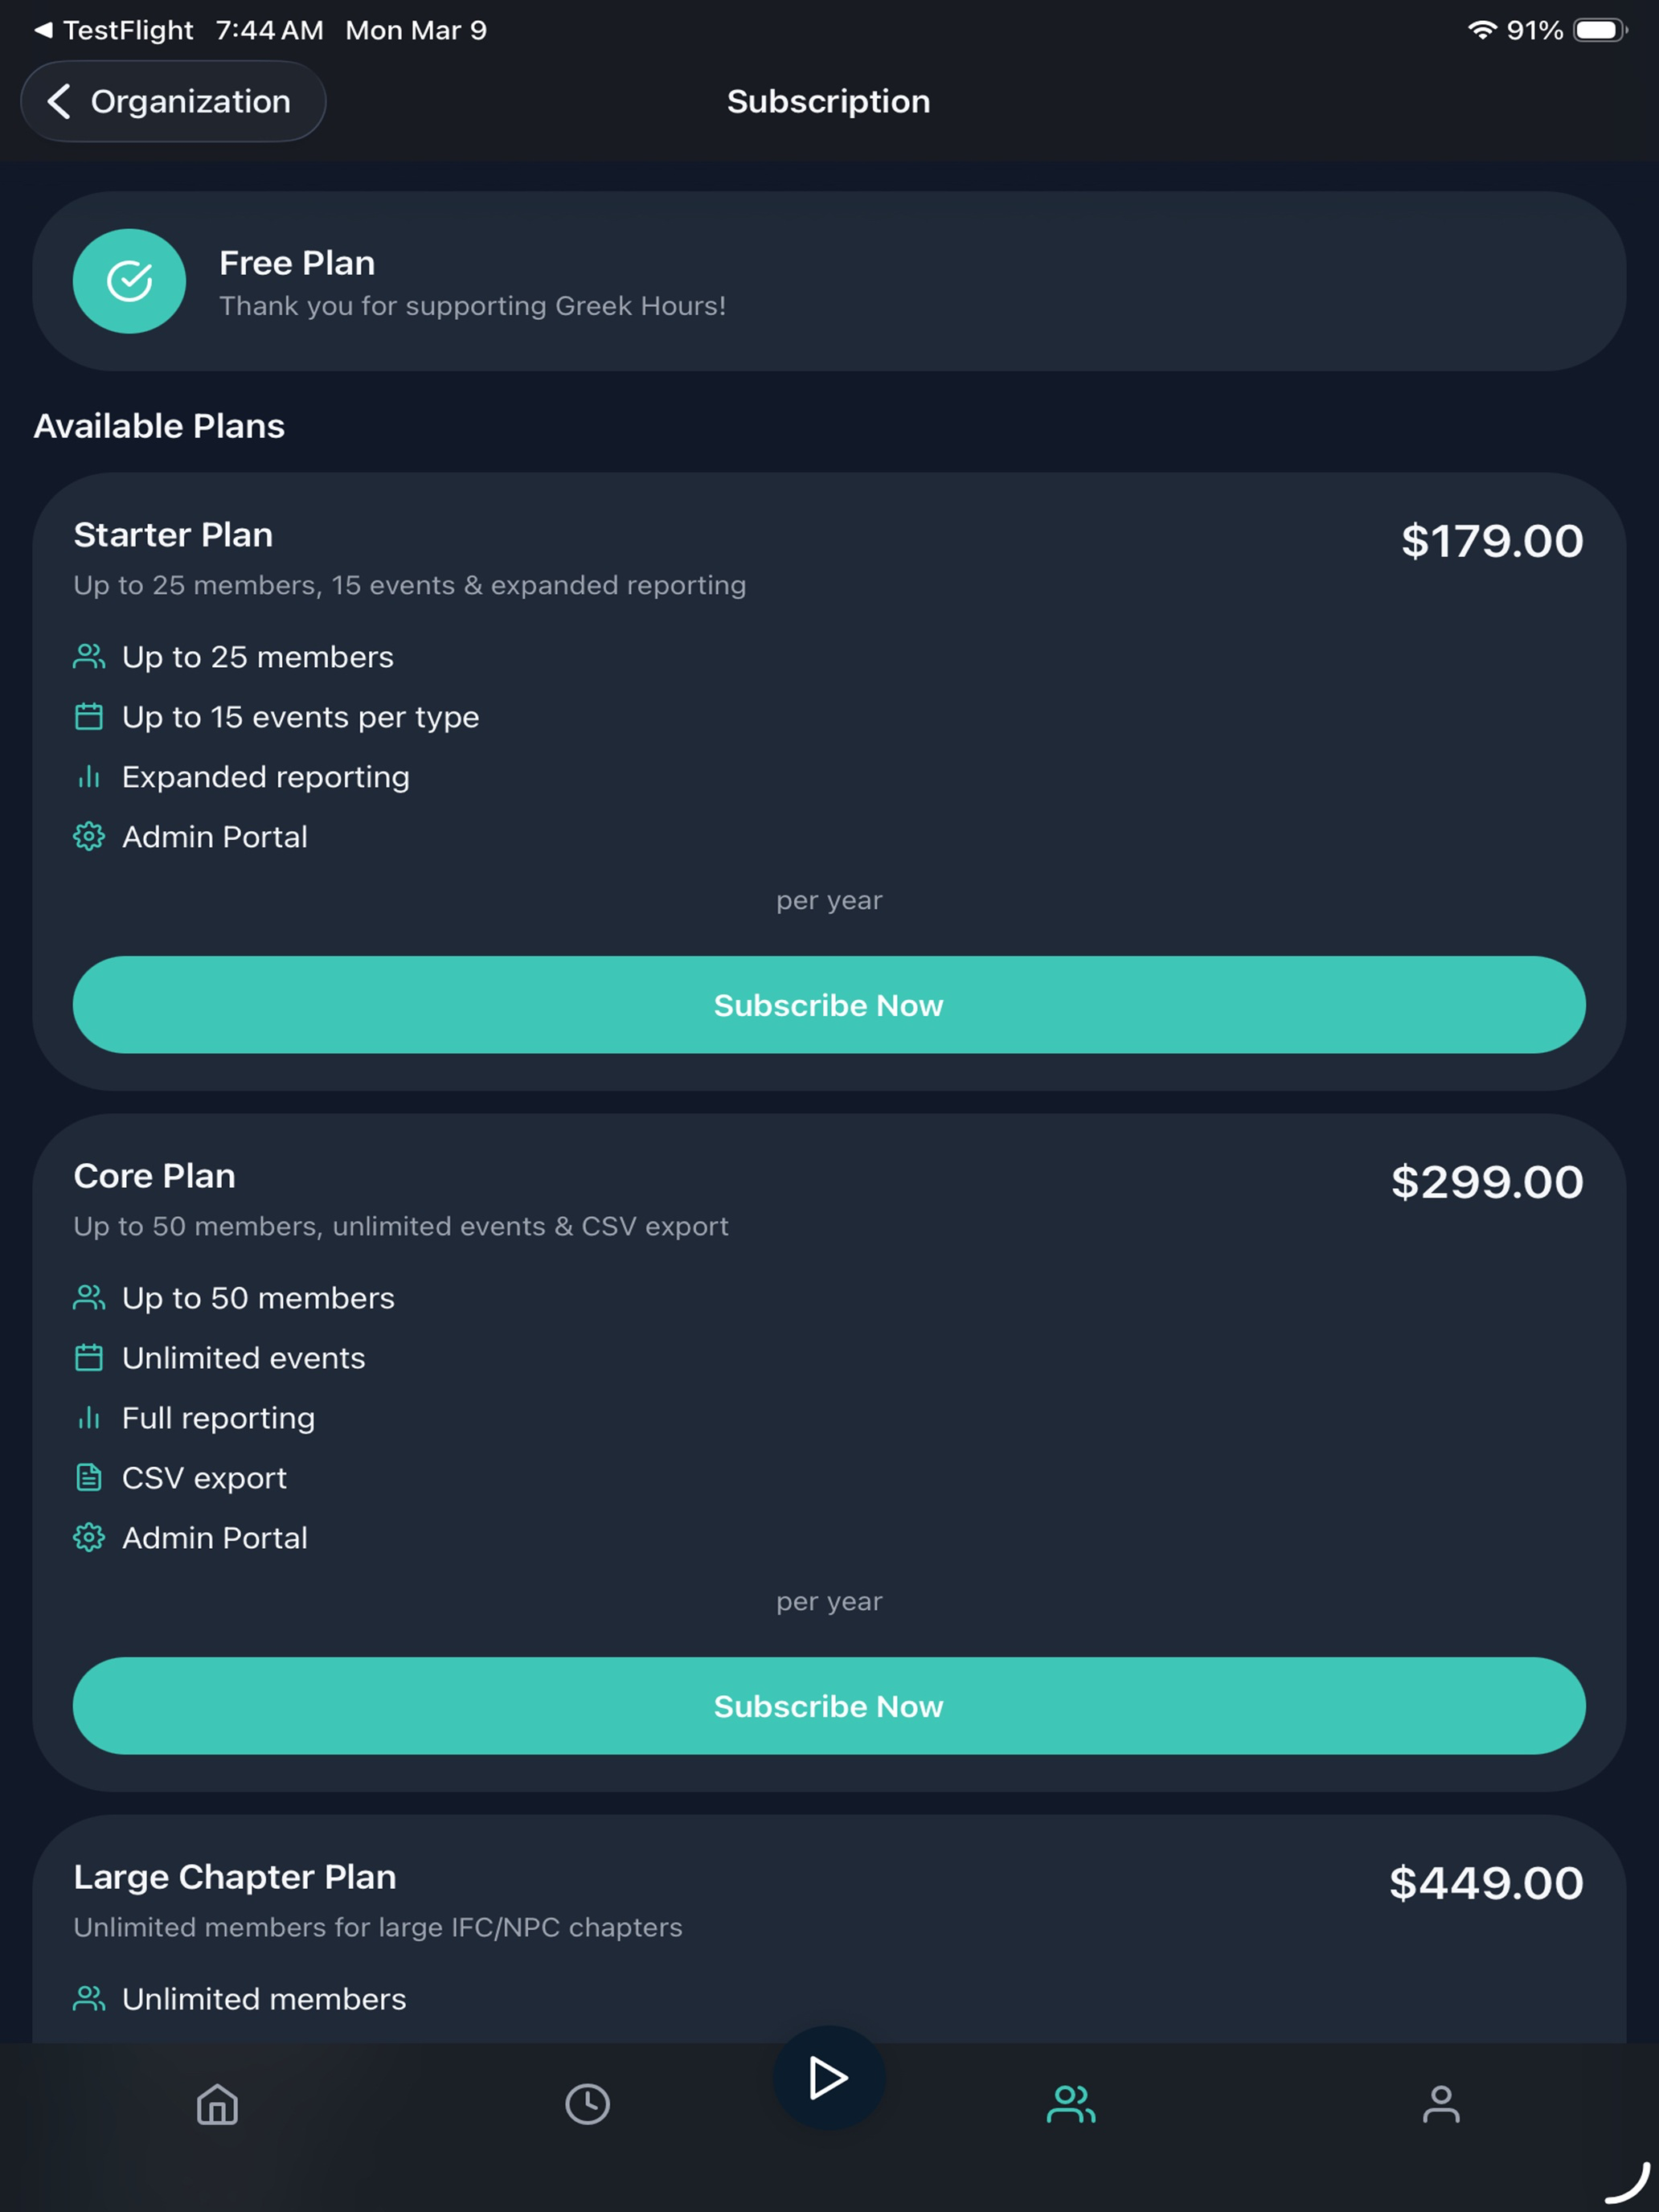Tap the Core Plan $299.00 price
Screen dimensions: 1659x2212
pyautogui.click(x=1487, y=1182)
